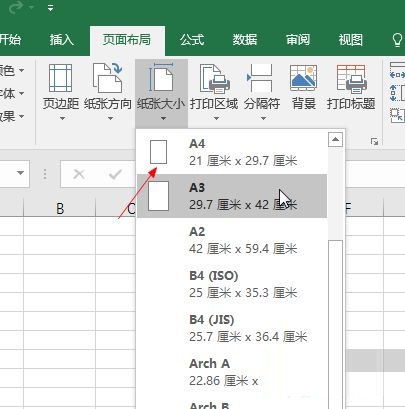Switch to the 插入 Insert tab
This screenshot has height=409, width=405.
pos(61,40)
